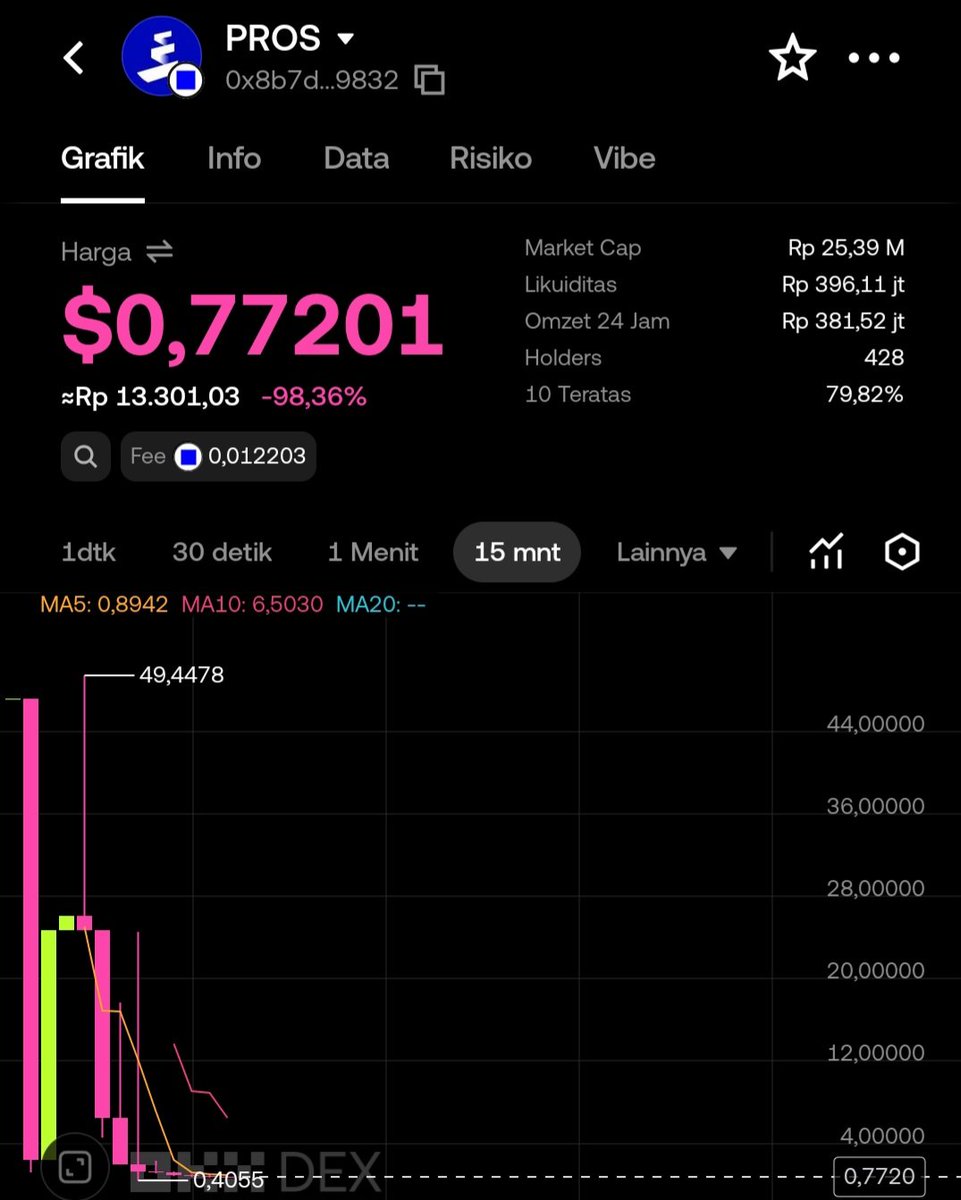This screenshot has width=961, height=1200.
Task: Go back using the left chevron
Action: pos(74,58)
